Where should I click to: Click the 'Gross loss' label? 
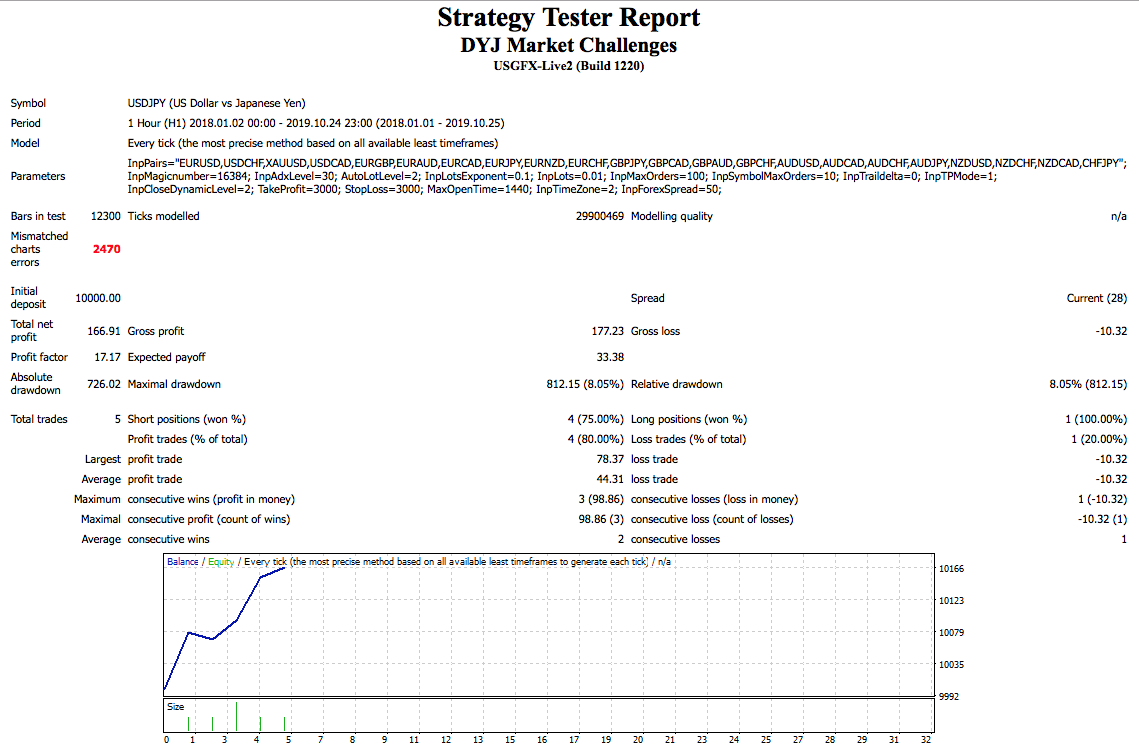(x=655, y=331)
